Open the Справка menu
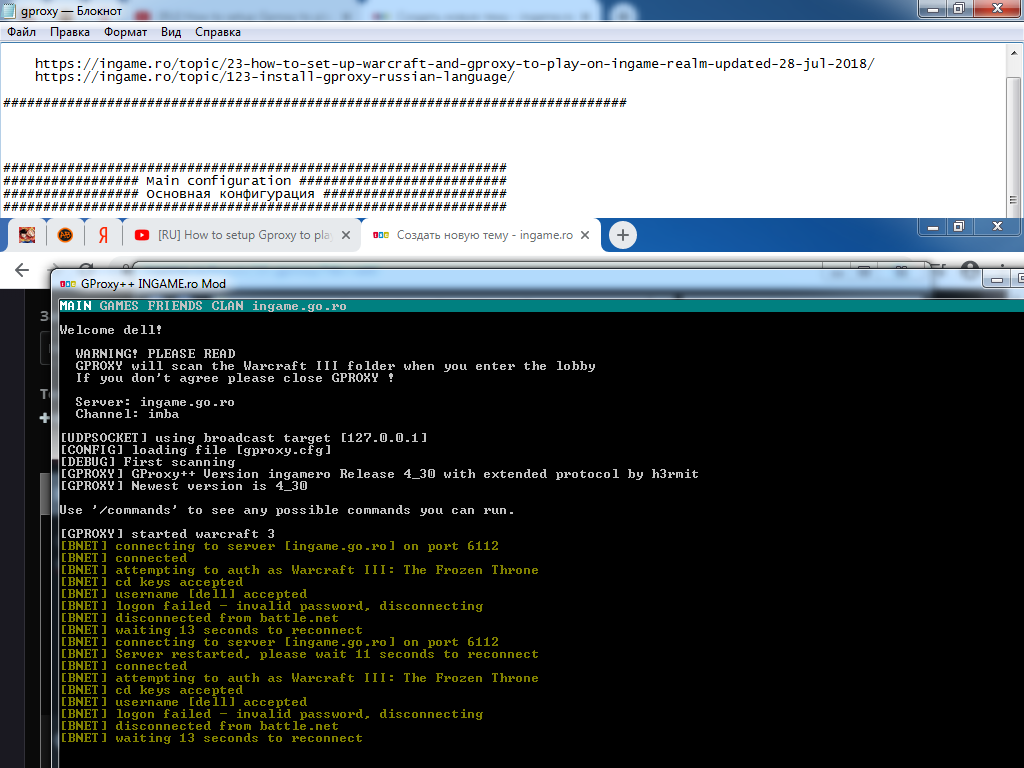1024x768 pixels. click(218, 32)
